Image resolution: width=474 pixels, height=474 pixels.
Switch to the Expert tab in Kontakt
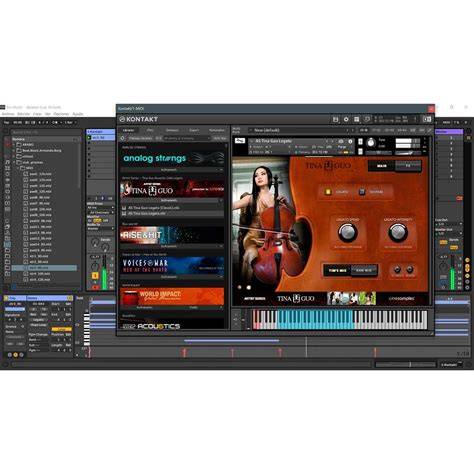click(194, 130)
